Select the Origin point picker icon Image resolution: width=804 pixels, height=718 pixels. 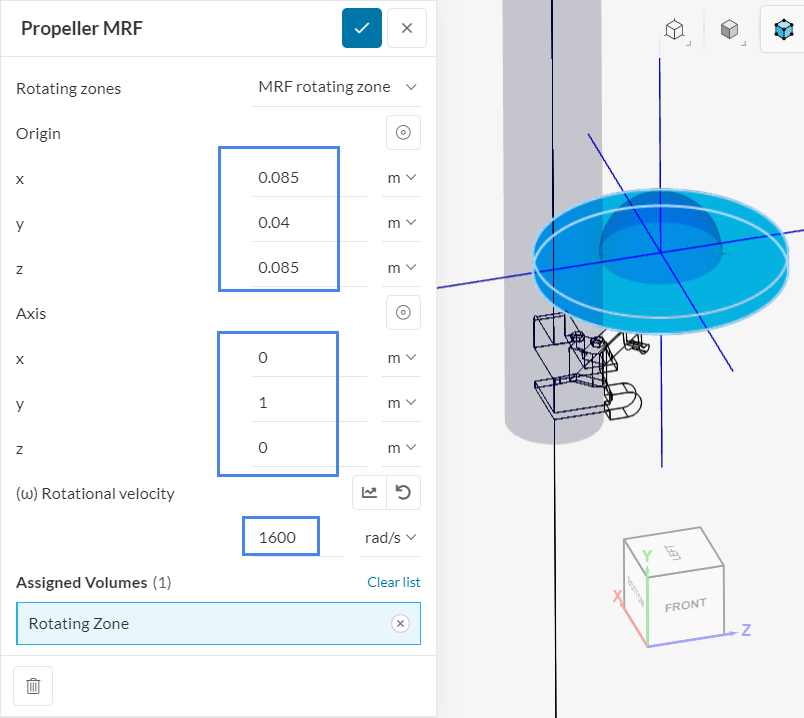[403, 132]
